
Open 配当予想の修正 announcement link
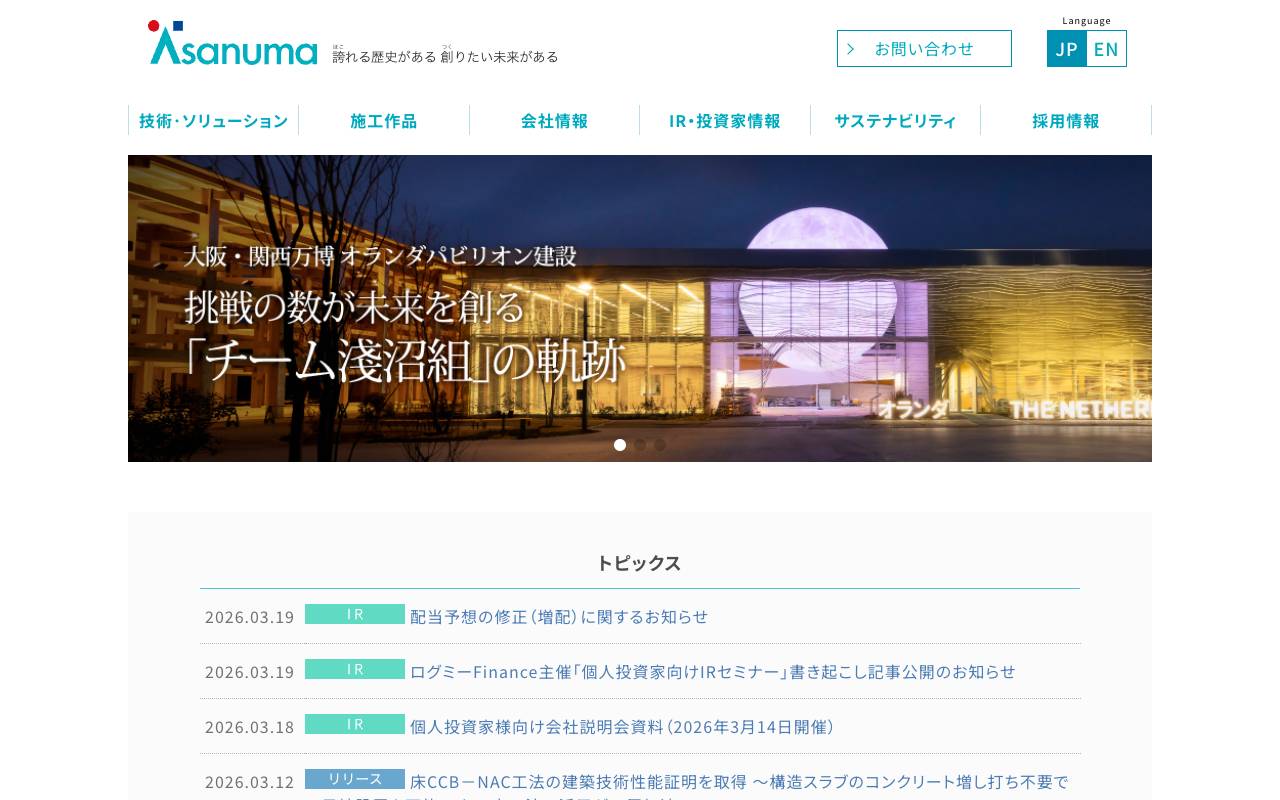[558, 616]
